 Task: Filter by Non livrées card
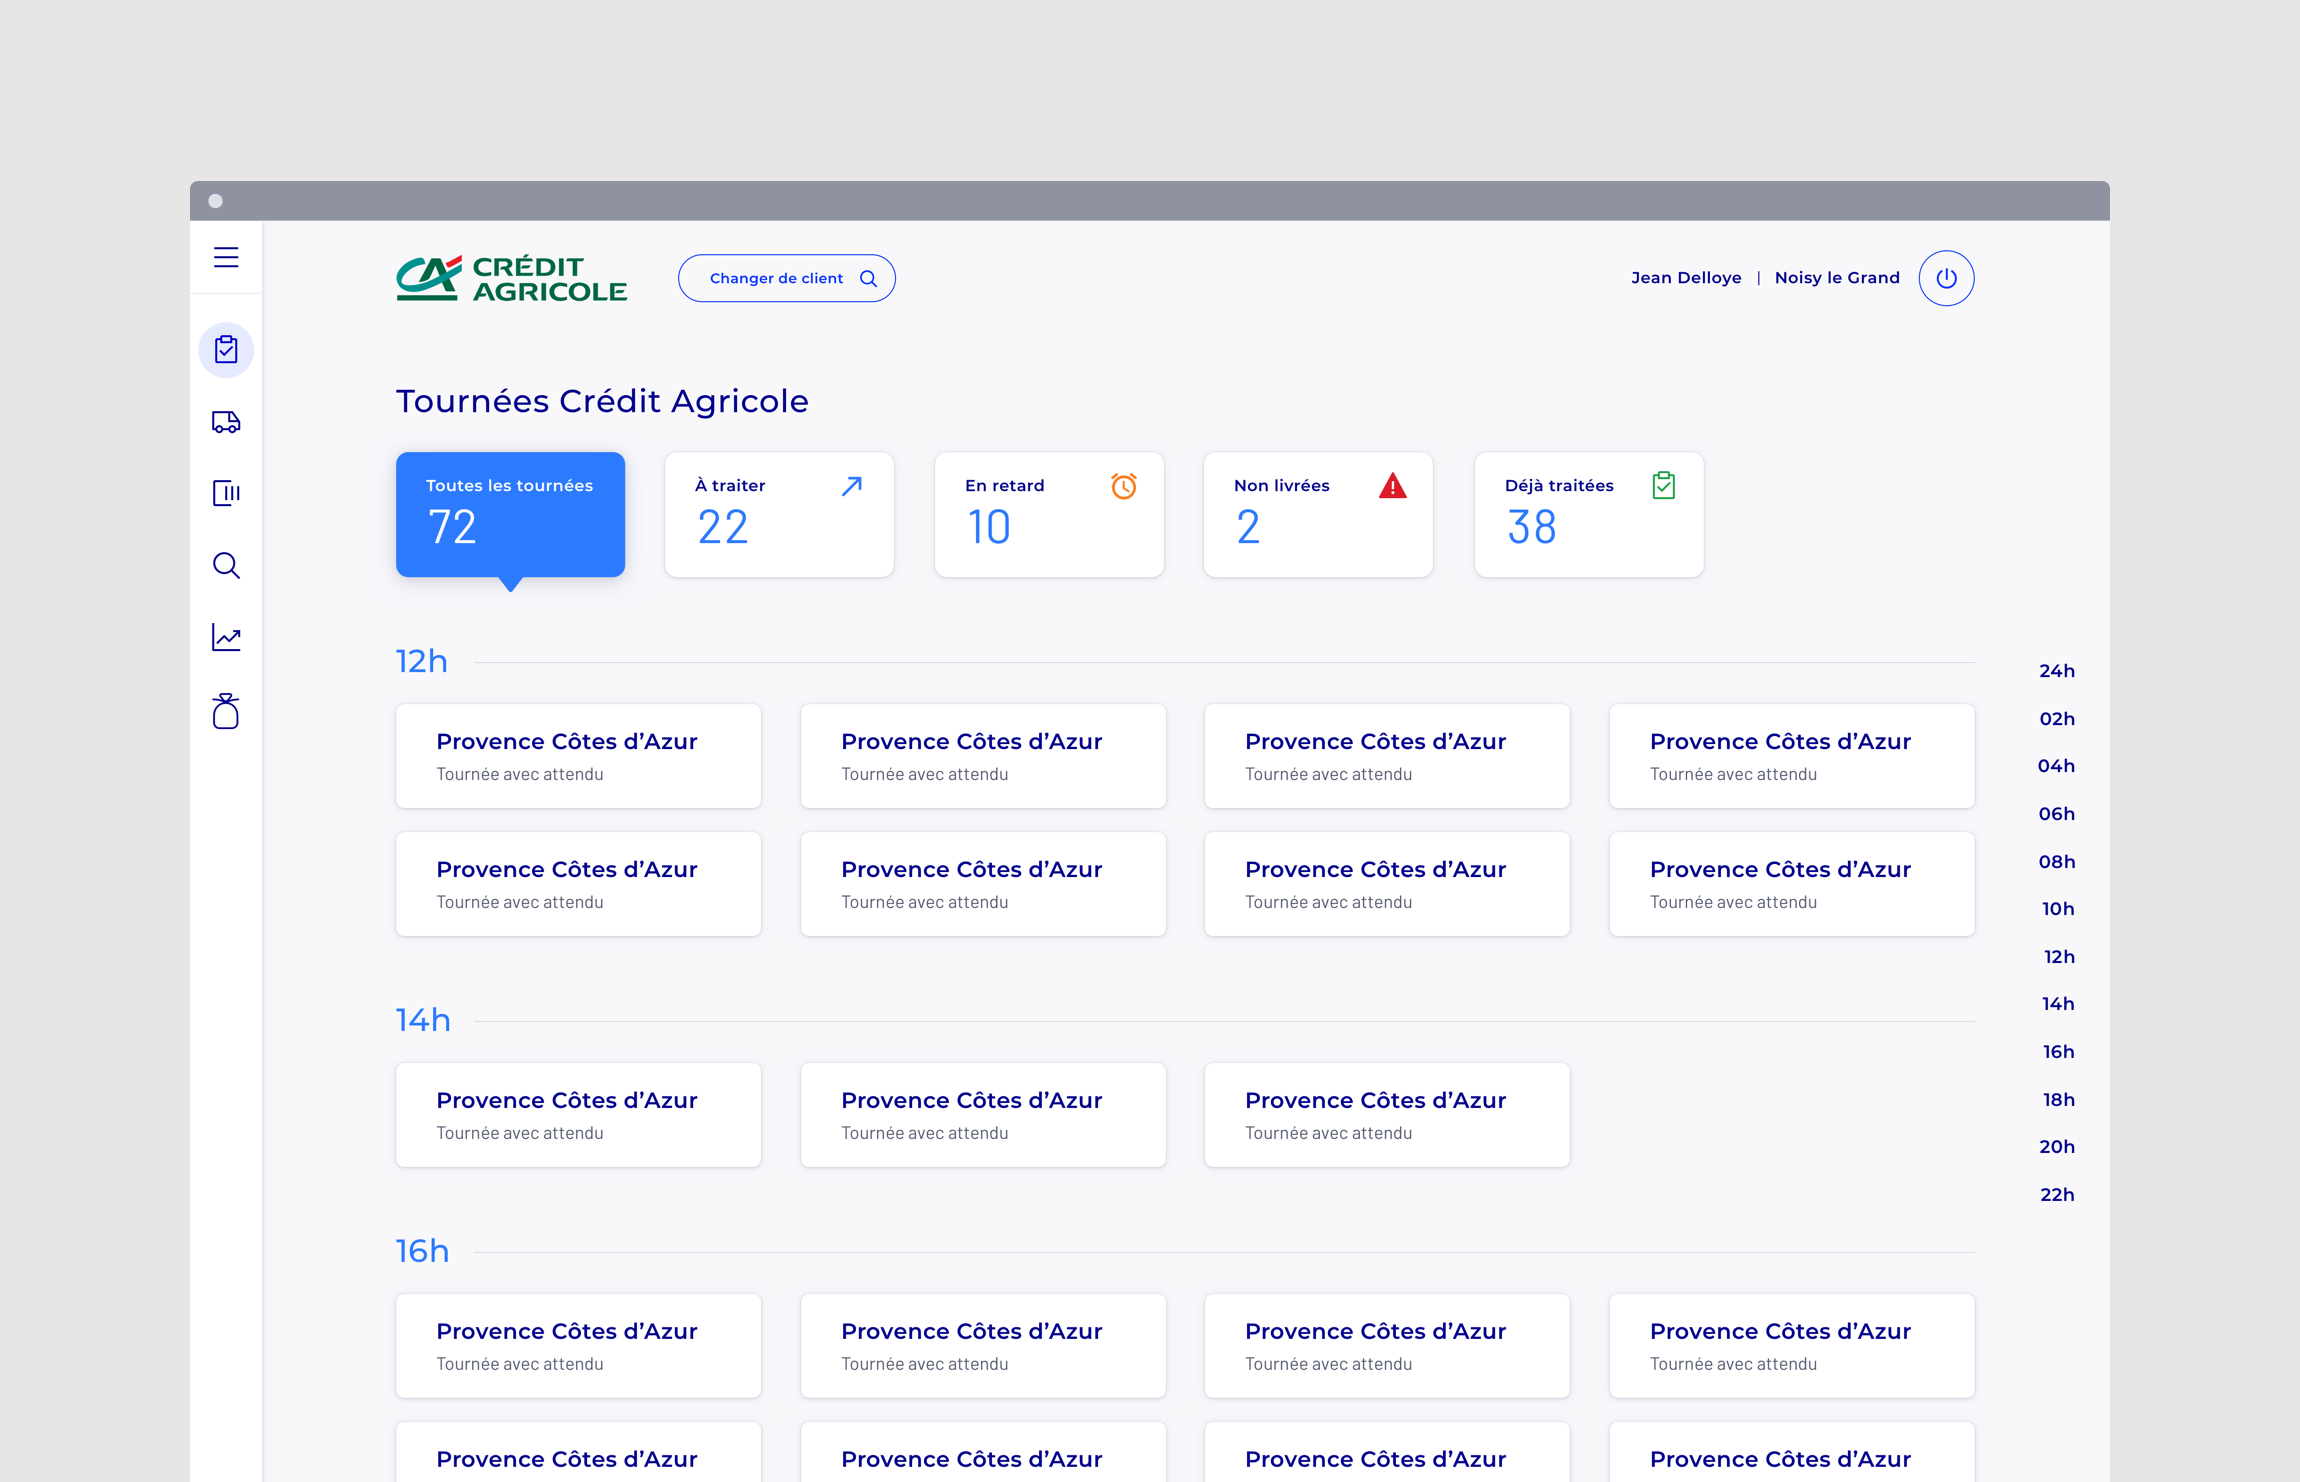tap(1318, 514)
